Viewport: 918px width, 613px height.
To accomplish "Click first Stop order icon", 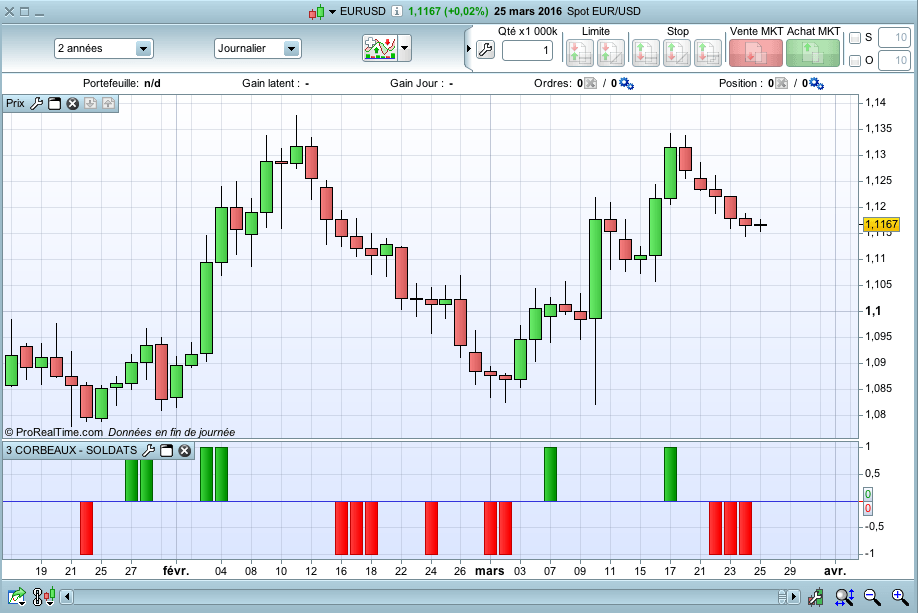I will coord(646,52).
